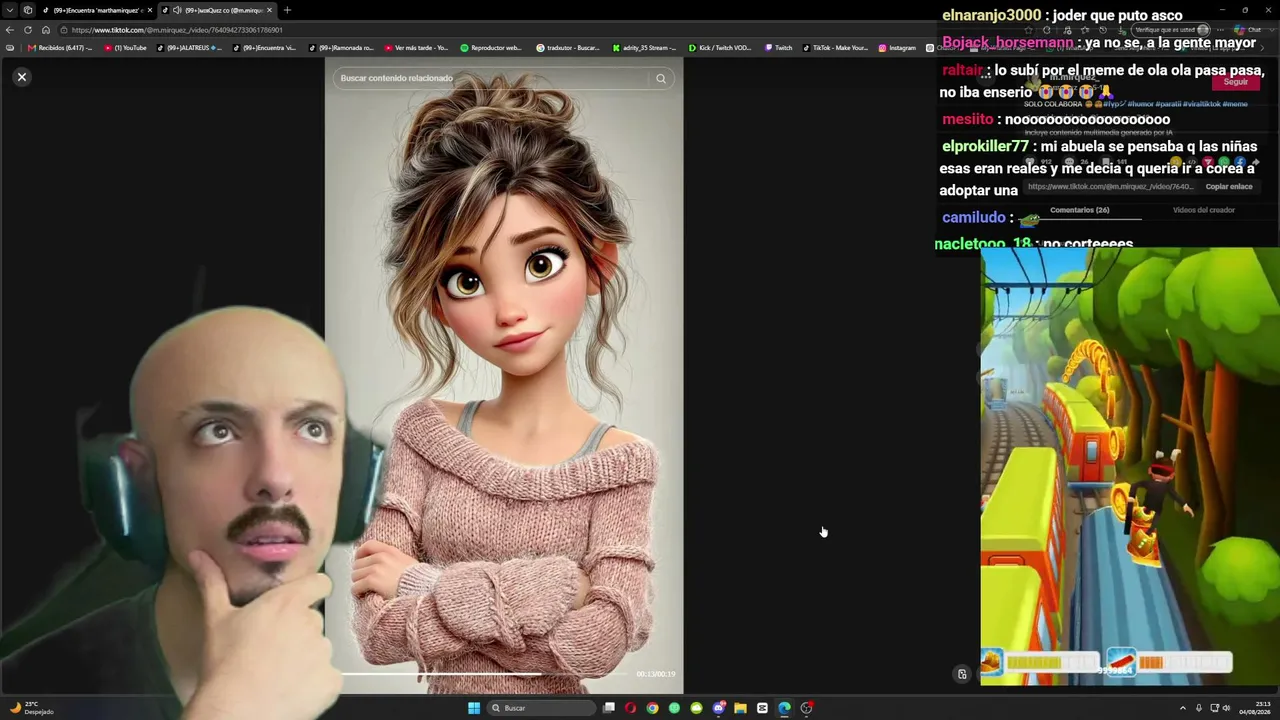Expand the browser tab search dropdown

[x=10, y=10]
